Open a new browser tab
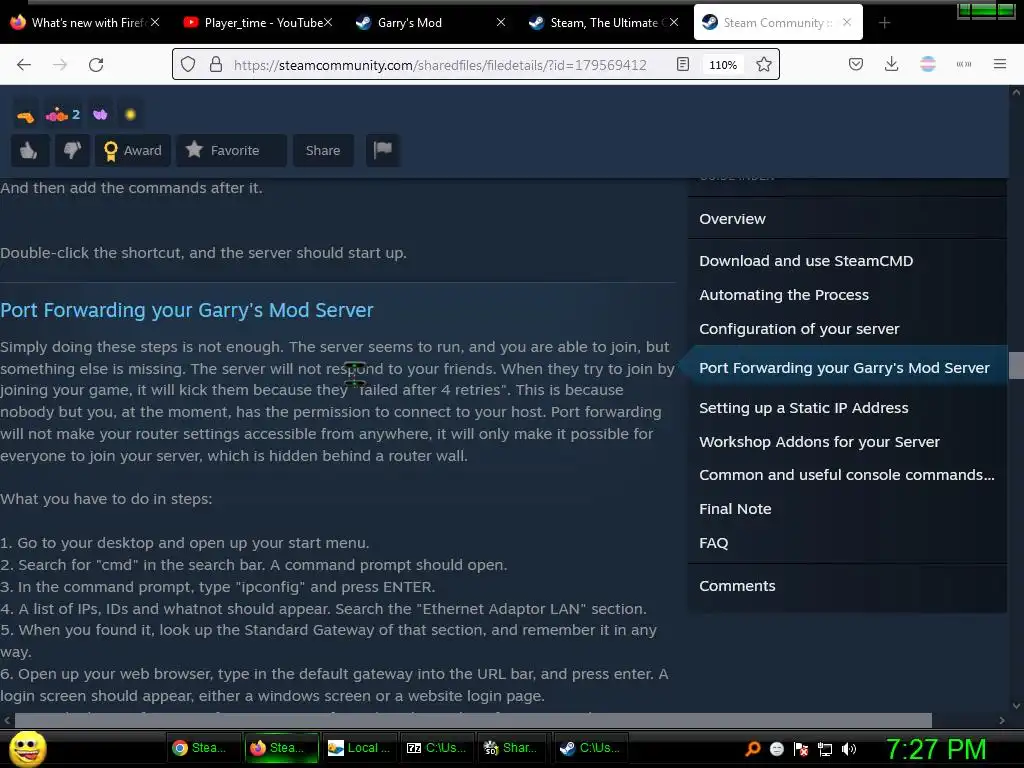1024x768 pixels. click(884, 23)
